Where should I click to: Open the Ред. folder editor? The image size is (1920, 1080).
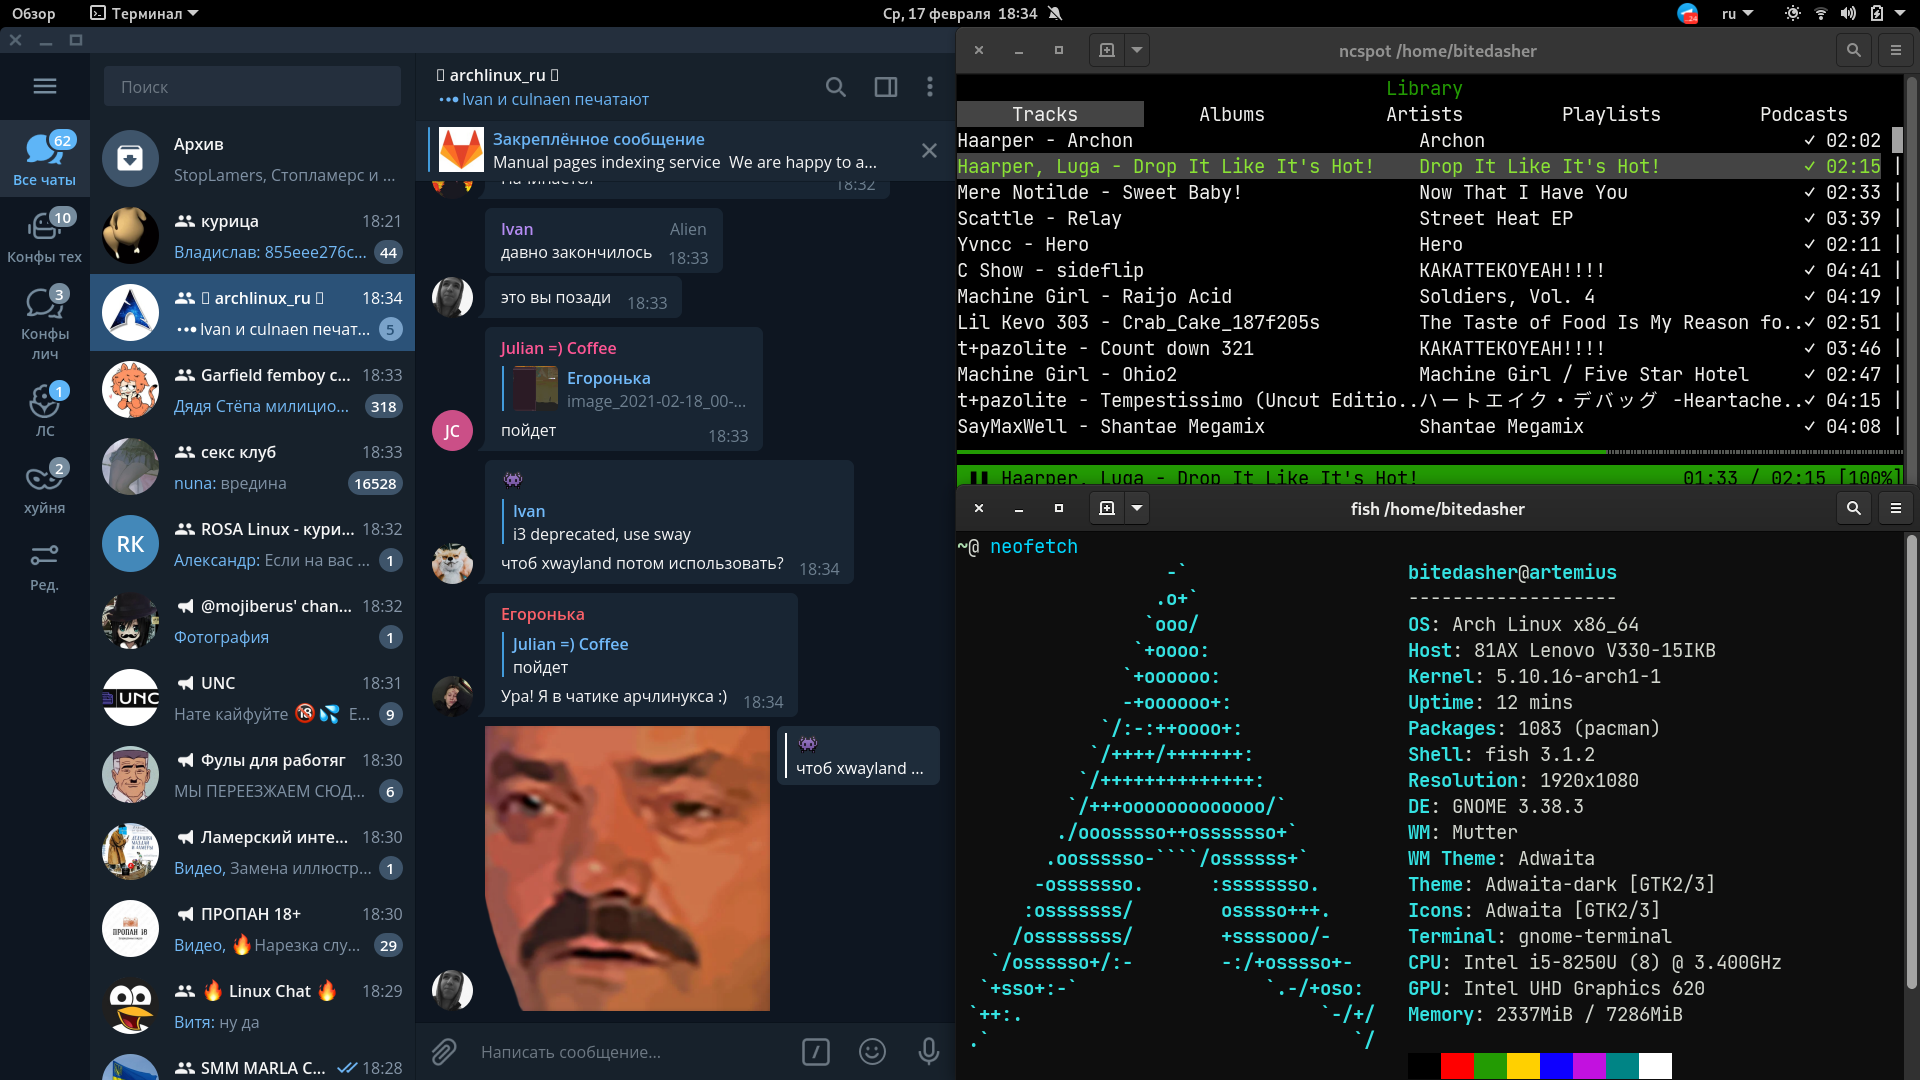tap(45, 566)
